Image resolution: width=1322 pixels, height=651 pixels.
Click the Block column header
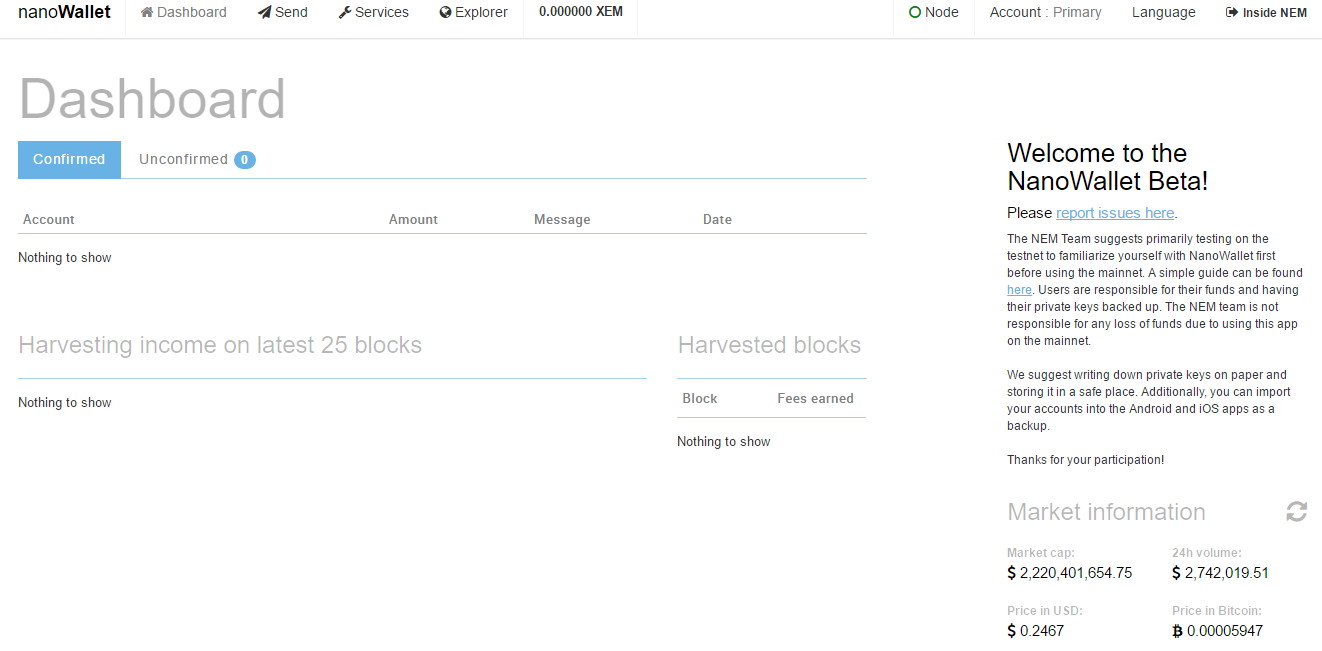(700, 399)
